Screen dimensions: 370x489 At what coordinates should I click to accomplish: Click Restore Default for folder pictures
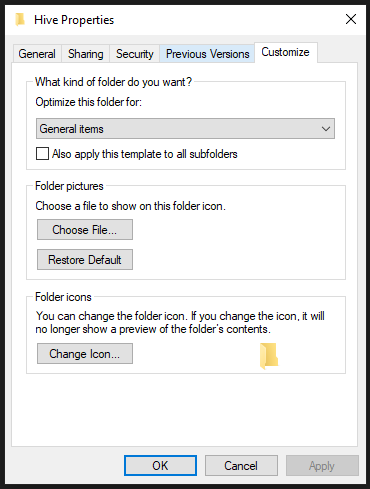pos(85,260)
